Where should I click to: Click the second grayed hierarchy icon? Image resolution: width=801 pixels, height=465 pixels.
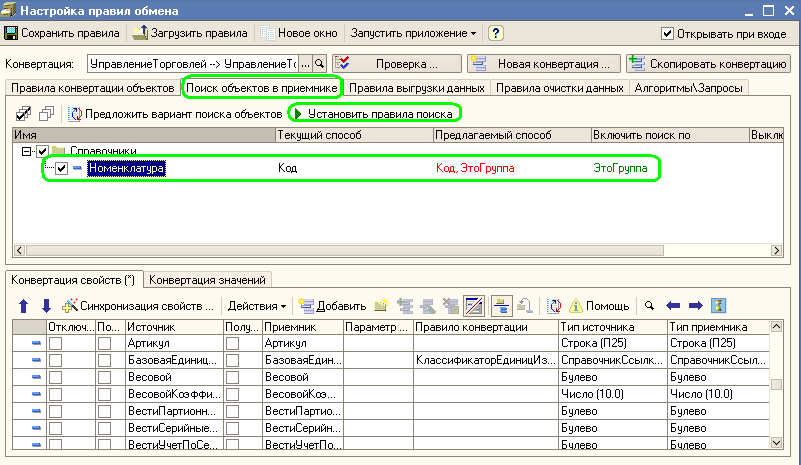(428, 306)
